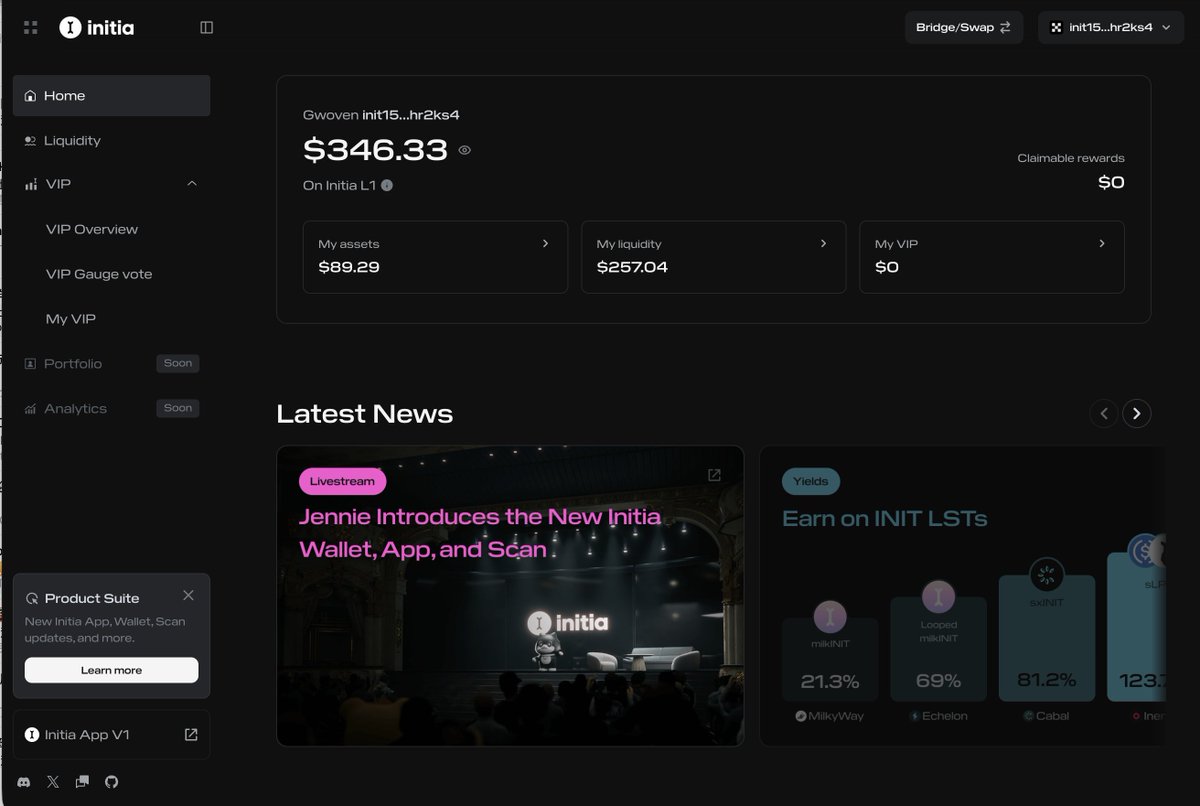The image size is (1200, 806).
Task: Close the Product Suite notice
Action: 188,596
